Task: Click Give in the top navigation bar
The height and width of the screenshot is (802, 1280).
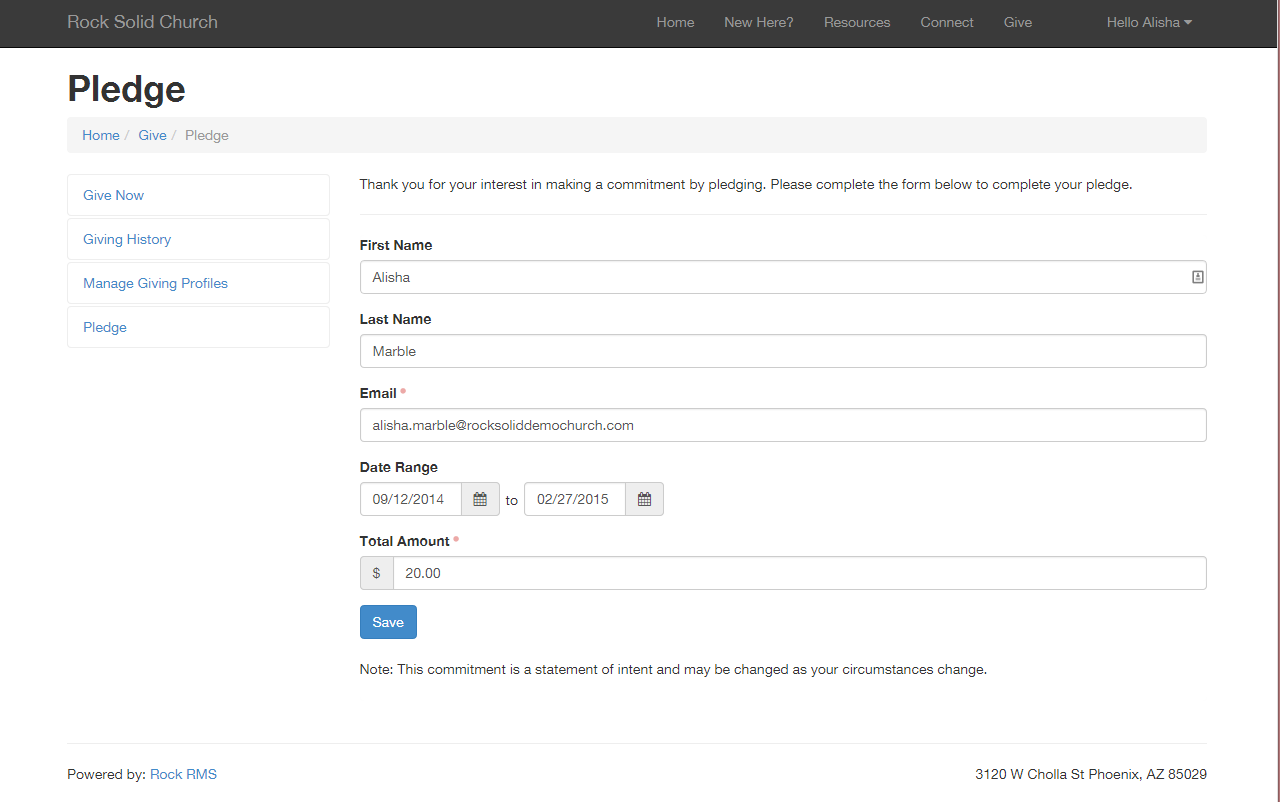Action: coord(1017,22)
